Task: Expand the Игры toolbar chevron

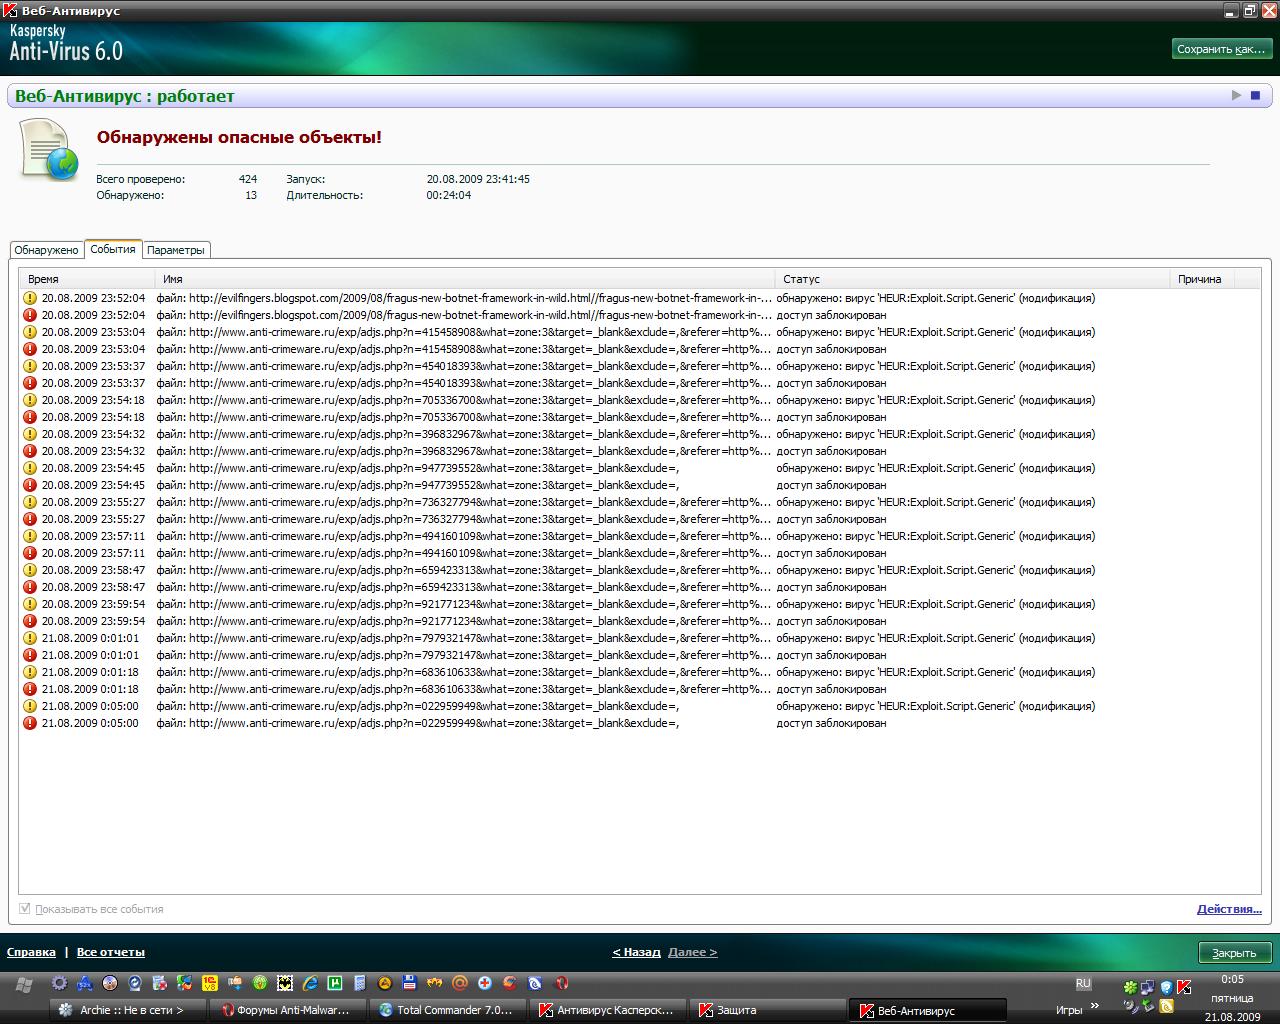Action: click(x=1095, y=1008)
